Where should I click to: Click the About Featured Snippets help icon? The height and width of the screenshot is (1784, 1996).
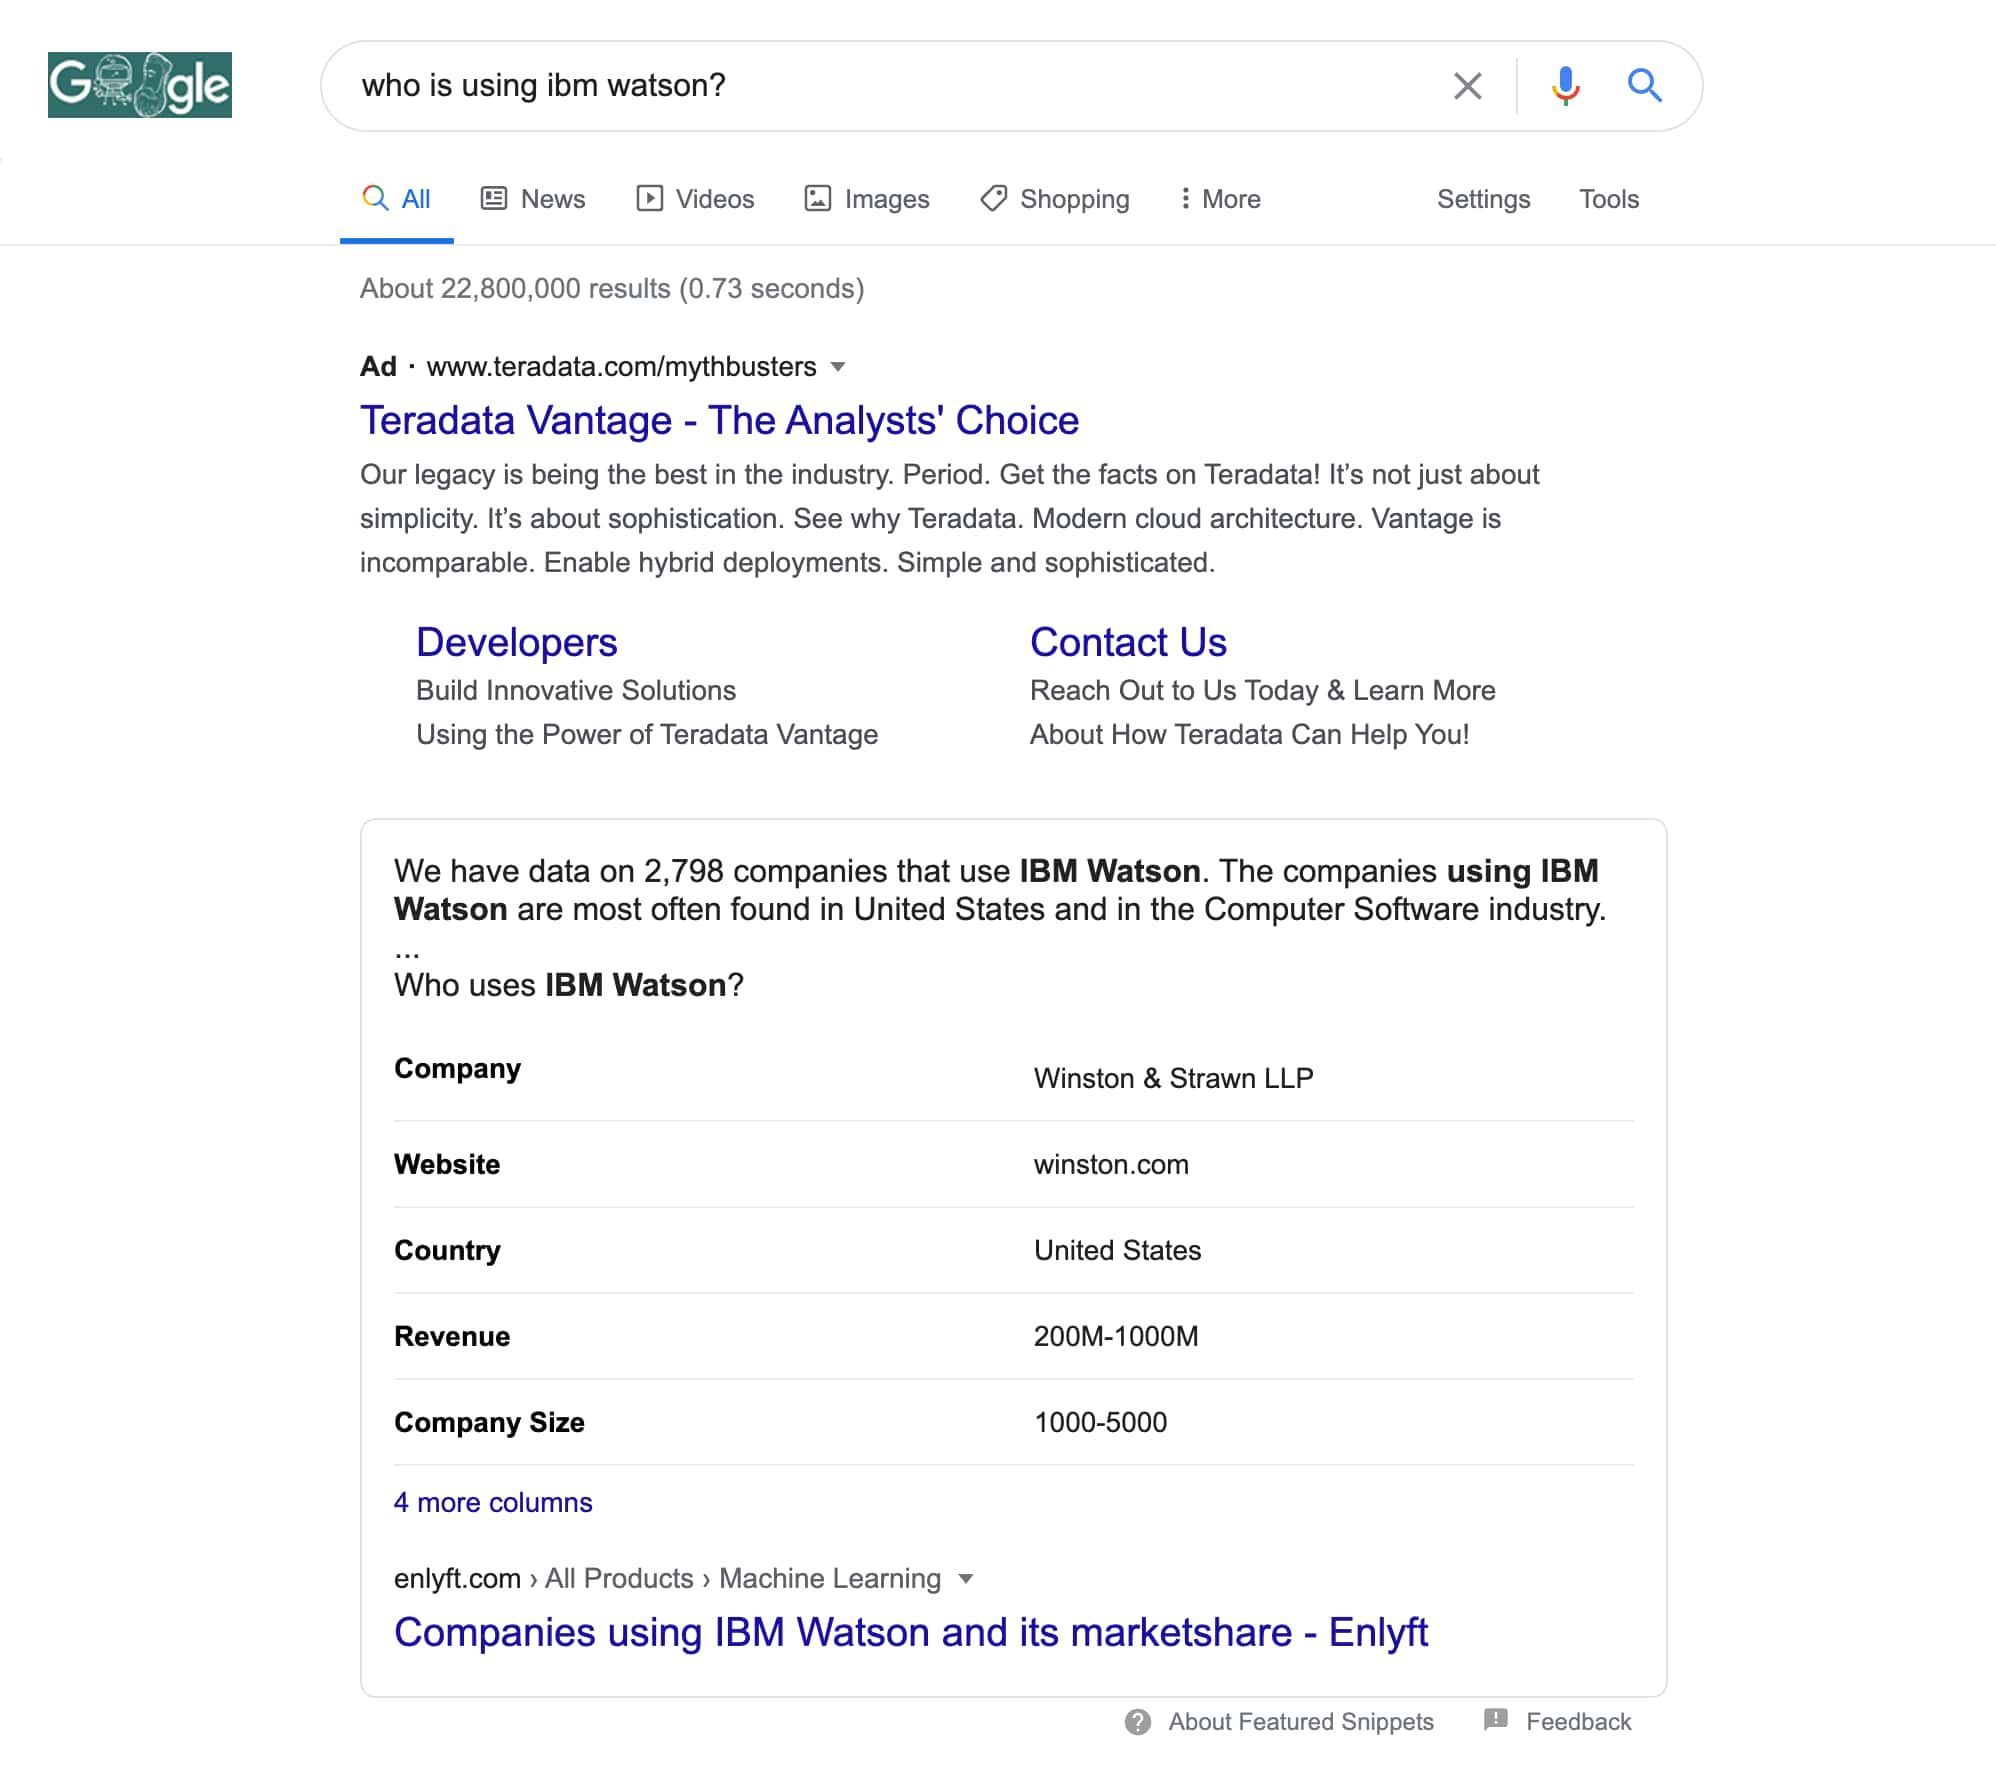click(x=1138, y=1722)
